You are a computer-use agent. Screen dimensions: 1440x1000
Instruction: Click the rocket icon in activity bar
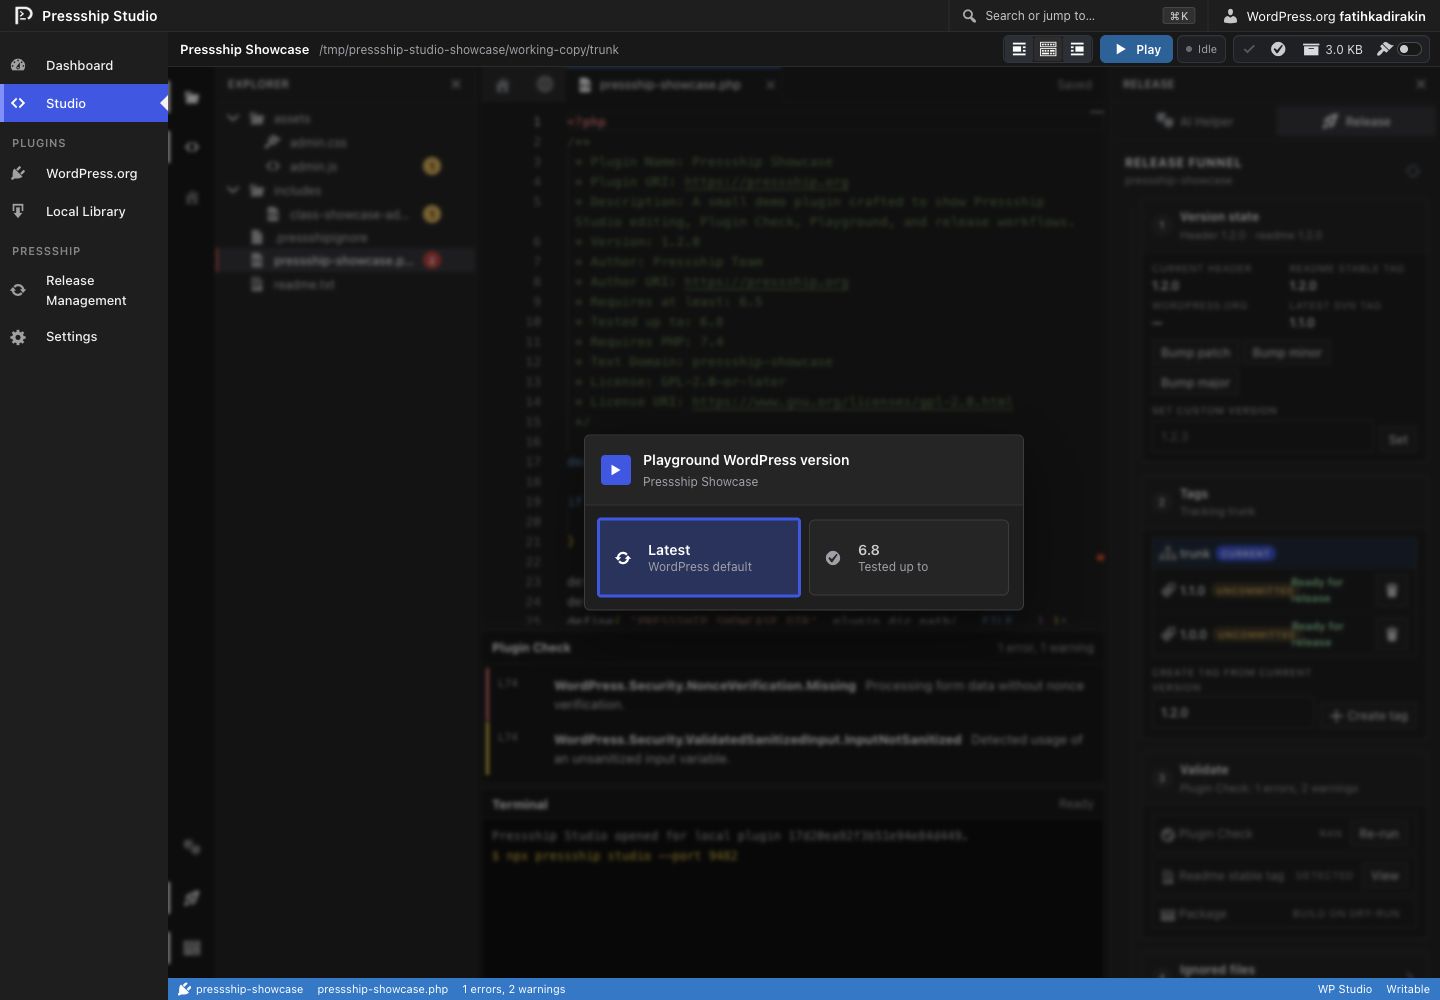point(192,898)
